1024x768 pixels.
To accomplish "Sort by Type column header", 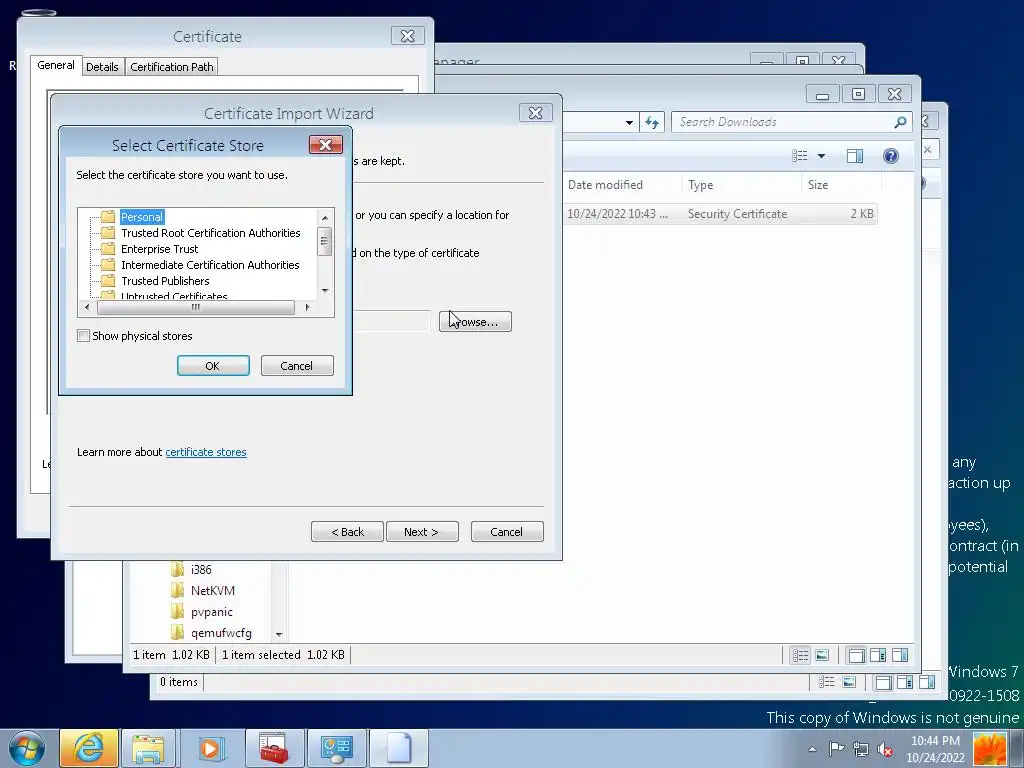I will coord(701,185).
